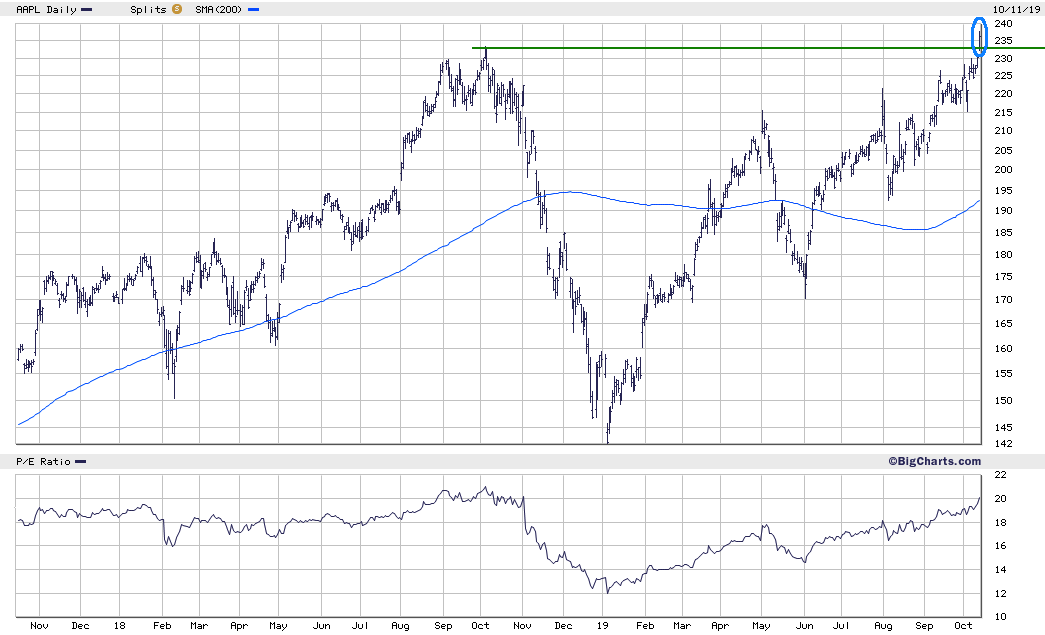Click the 18 year label on time axis
This screenshot has width=1045, height=635.
[x=119, y=626]
